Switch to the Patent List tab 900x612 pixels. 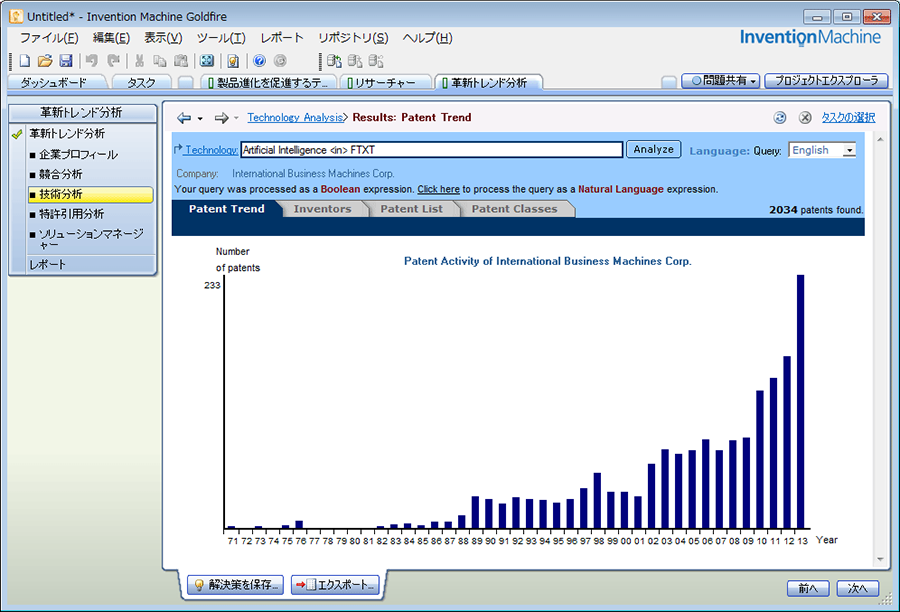point(412,209)
